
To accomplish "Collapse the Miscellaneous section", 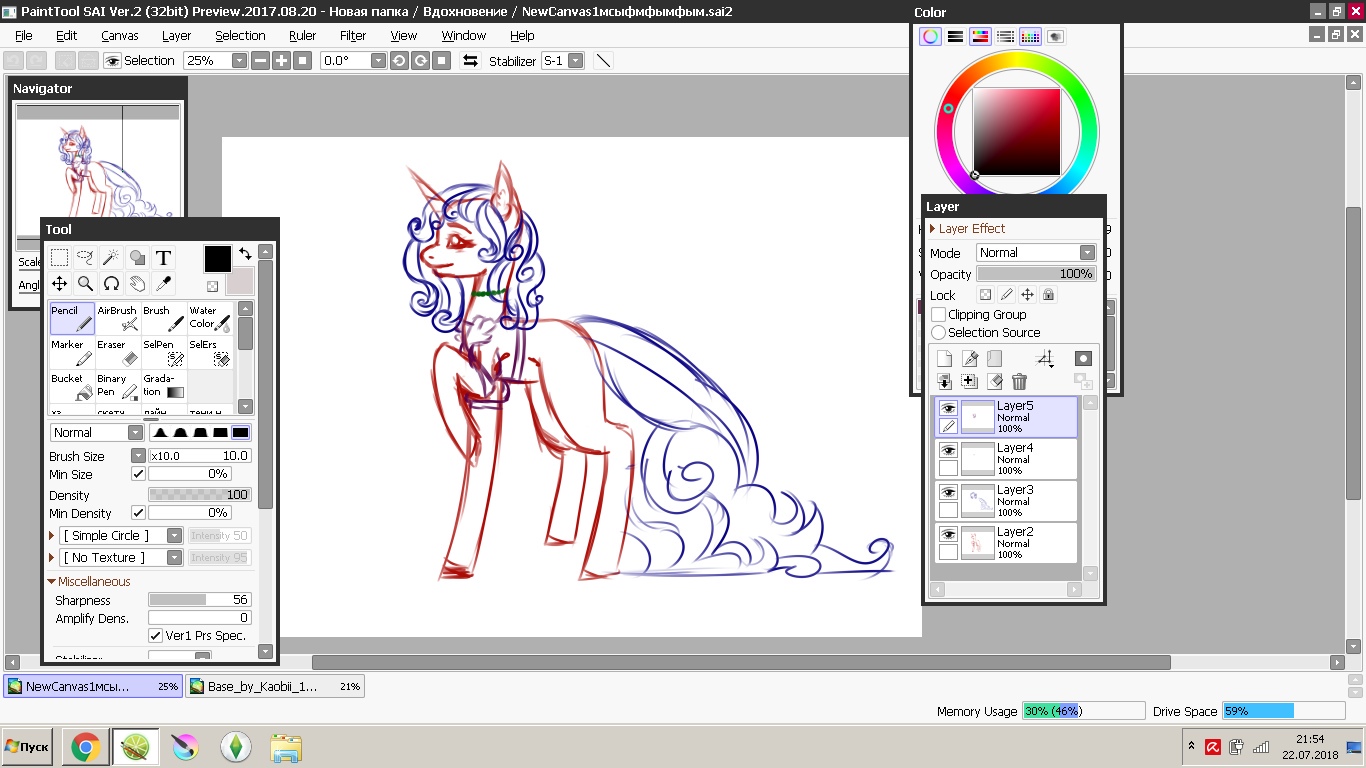I will point(52,582).
